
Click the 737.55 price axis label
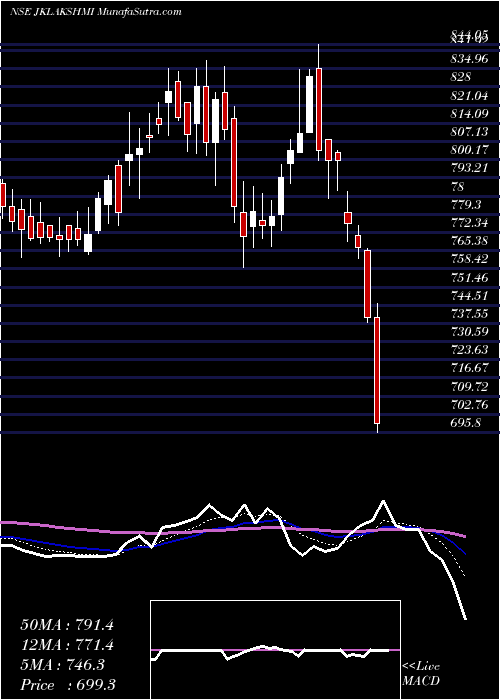[469, 314]
